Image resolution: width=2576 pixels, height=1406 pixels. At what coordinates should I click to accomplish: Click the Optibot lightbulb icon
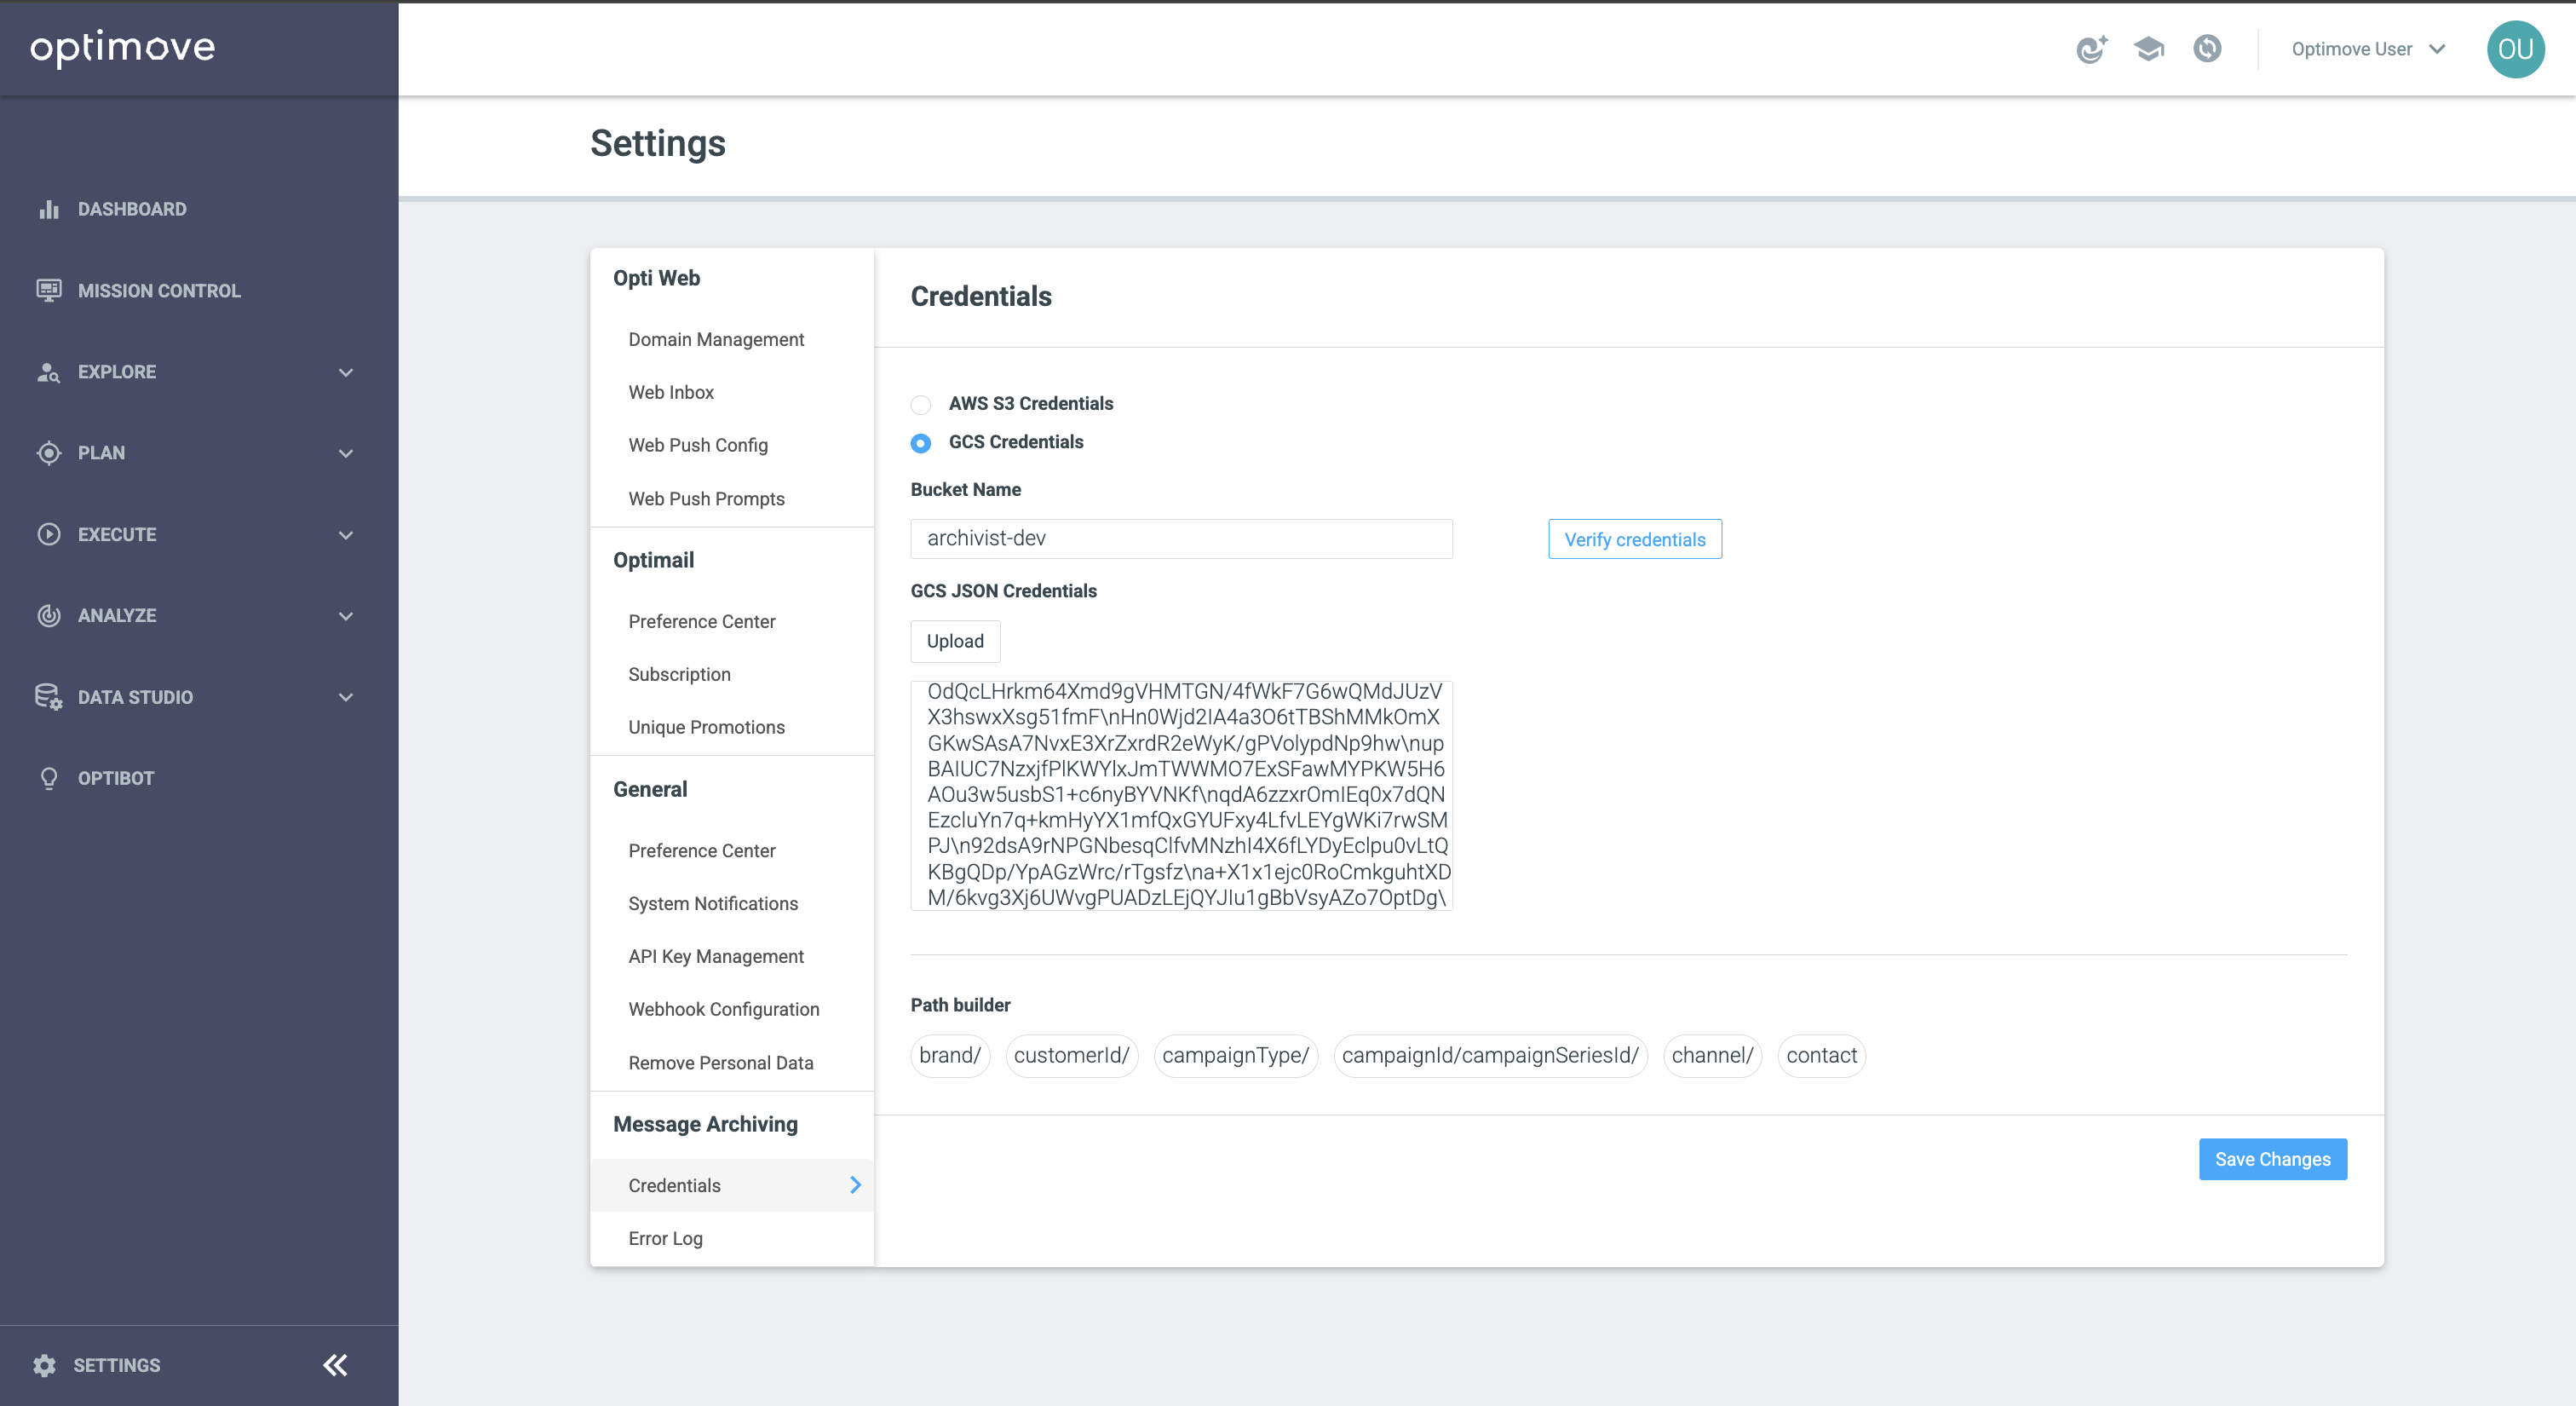click(48, 778)
